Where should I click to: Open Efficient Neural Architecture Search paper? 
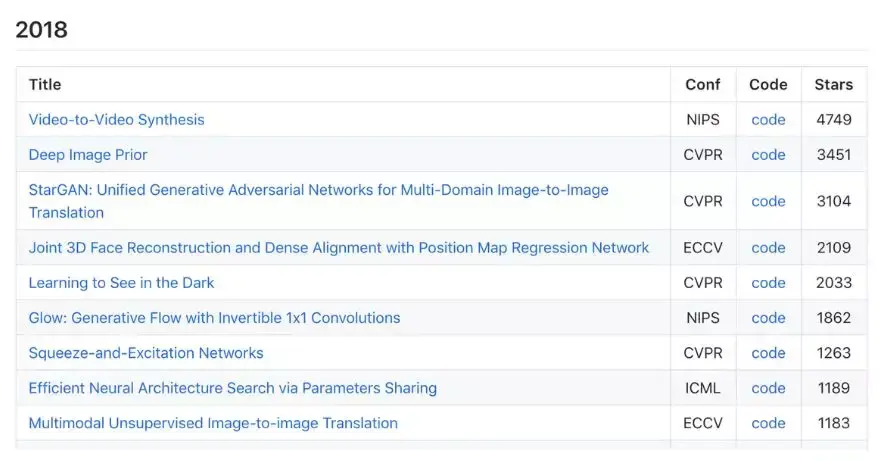click(x=232, y=388)
